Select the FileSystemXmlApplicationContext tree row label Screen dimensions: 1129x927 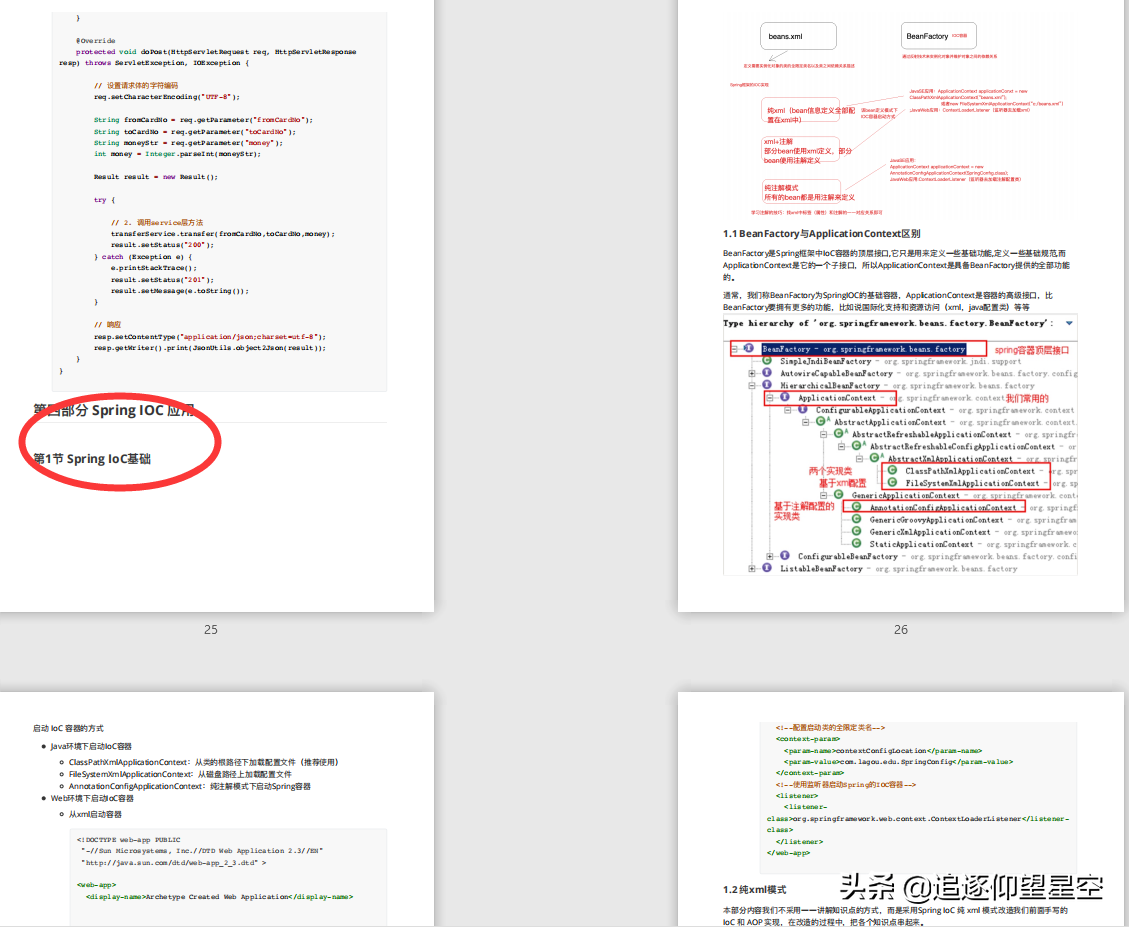972,483
